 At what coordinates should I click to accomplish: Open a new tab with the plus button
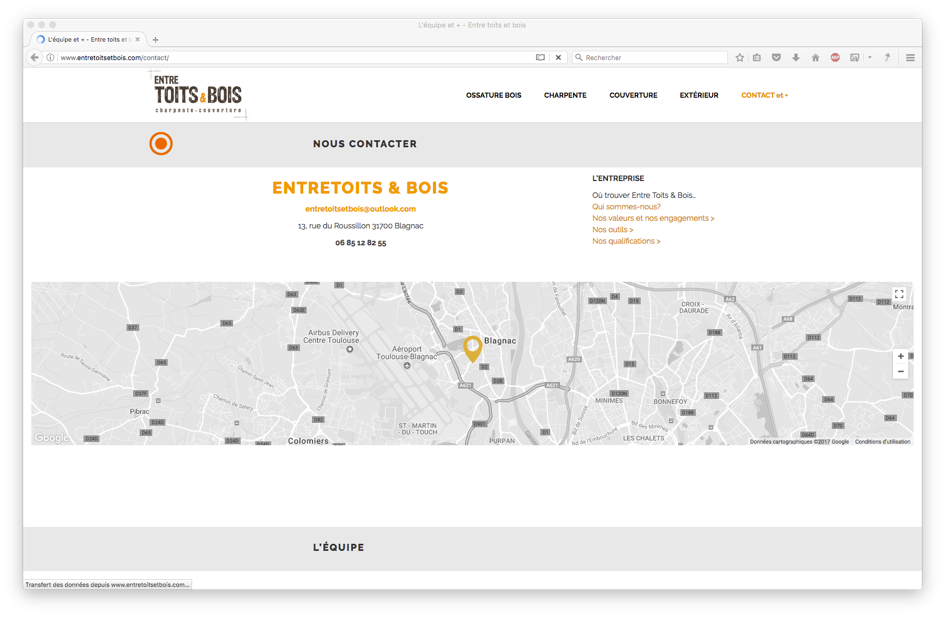point(155,40)
